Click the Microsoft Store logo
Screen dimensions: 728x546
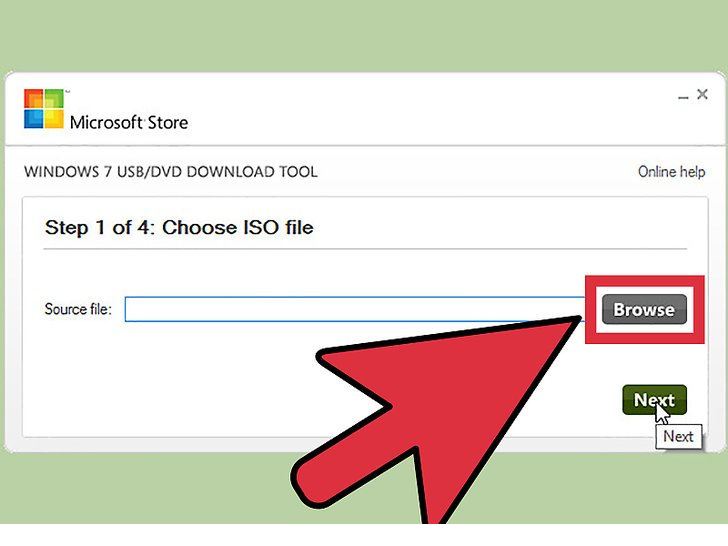coord(44,109)
